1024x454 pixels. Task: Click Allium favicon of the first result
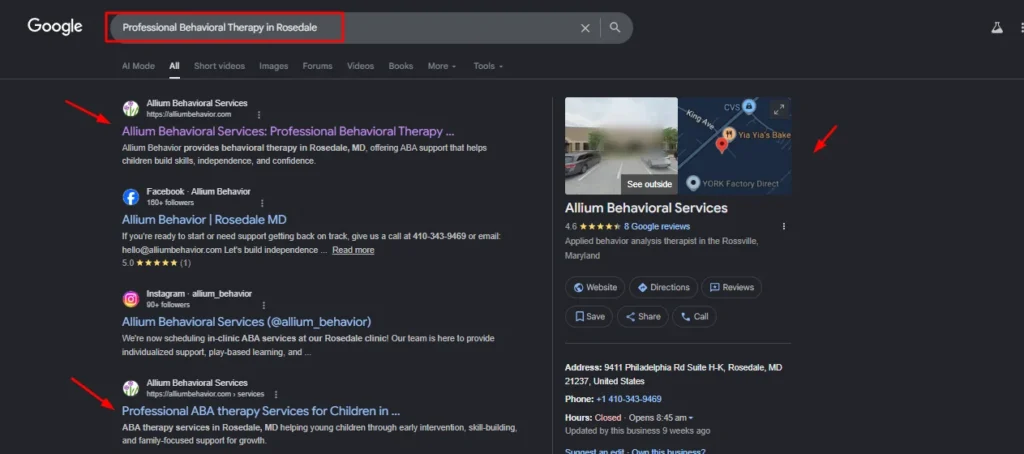click(x=131, y=108)
